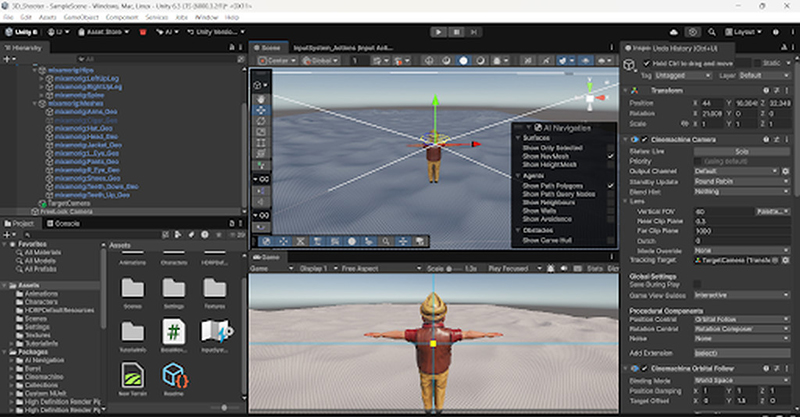Screen dimensions: 800x417
Task: Toggle the Static checkbox in Inspector
Action: tap(757, 63)
